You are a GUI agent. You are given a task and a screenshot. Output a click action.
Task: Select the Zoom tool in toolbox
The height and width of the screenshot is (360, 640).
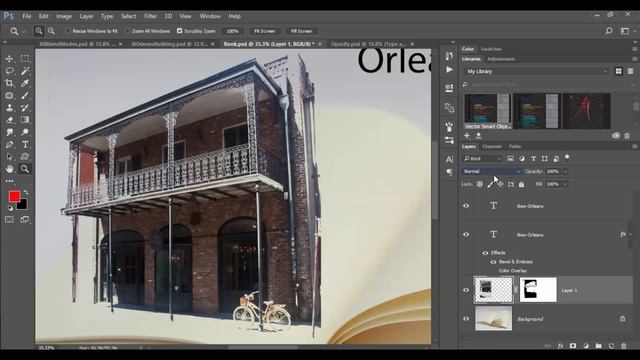25,169
